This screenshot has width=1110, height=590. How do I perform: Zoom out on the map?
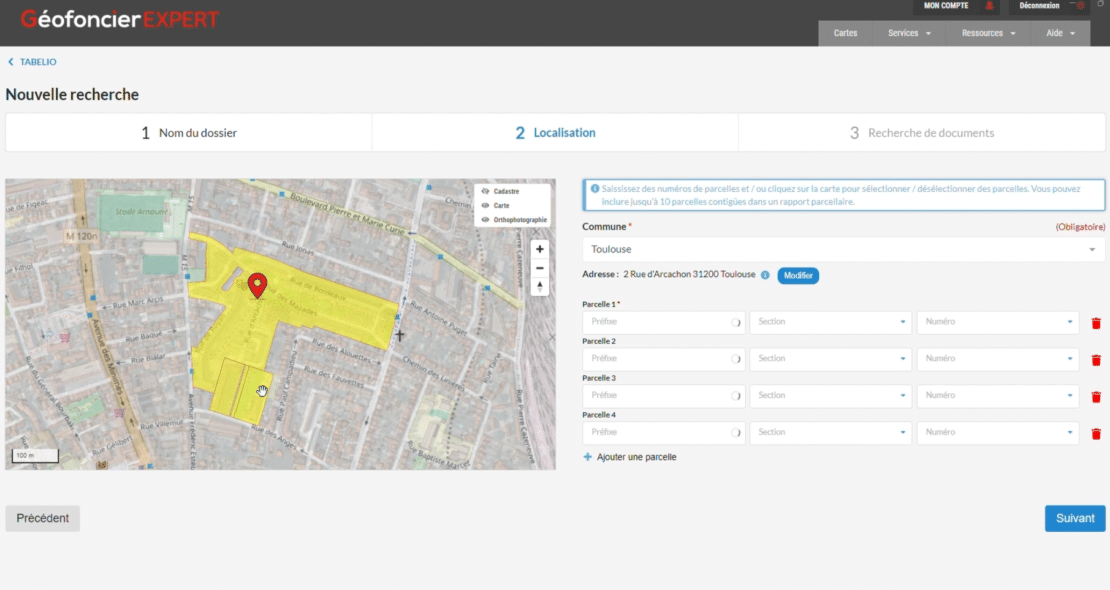tap(540, 268)
